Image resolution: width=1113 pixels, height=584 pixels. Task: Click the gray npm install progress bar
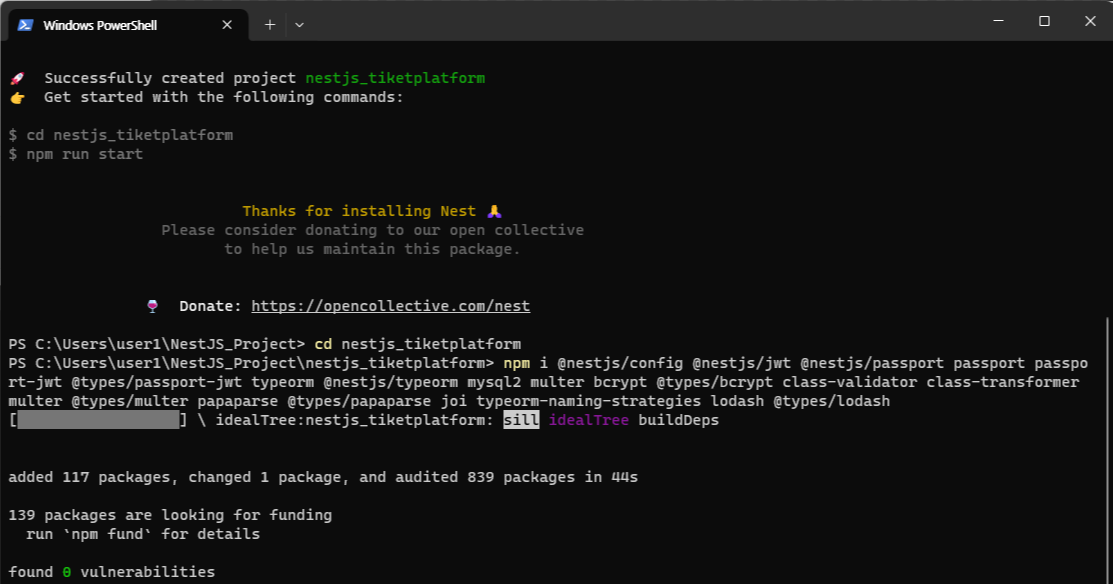[99, 420]
